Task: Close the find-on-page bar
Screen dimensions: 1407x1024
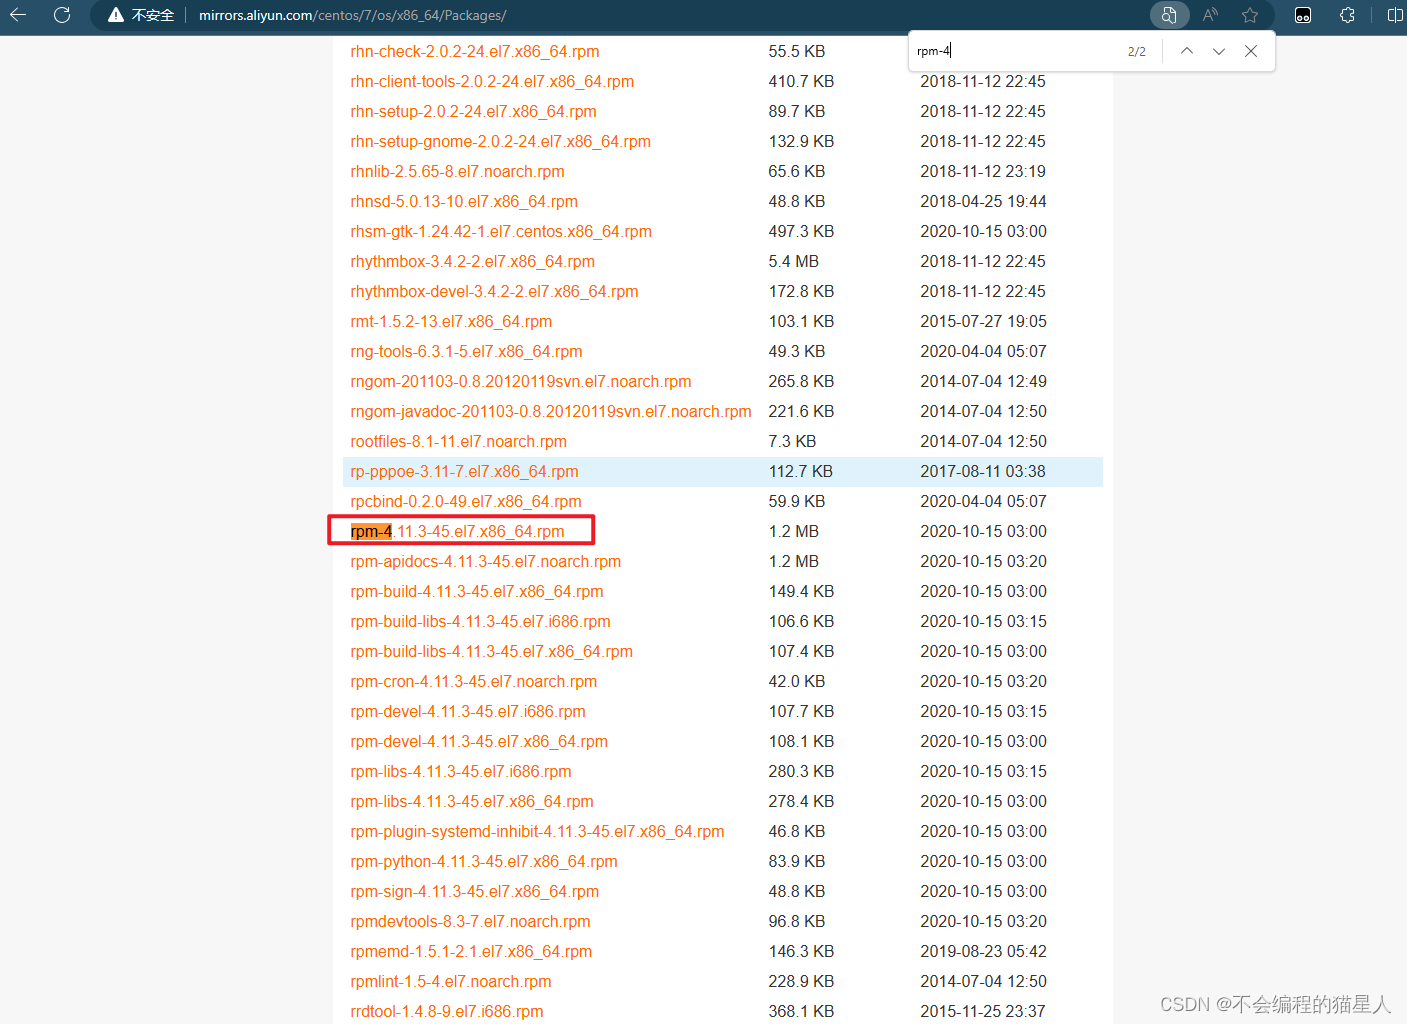Action: point(1251,51)
